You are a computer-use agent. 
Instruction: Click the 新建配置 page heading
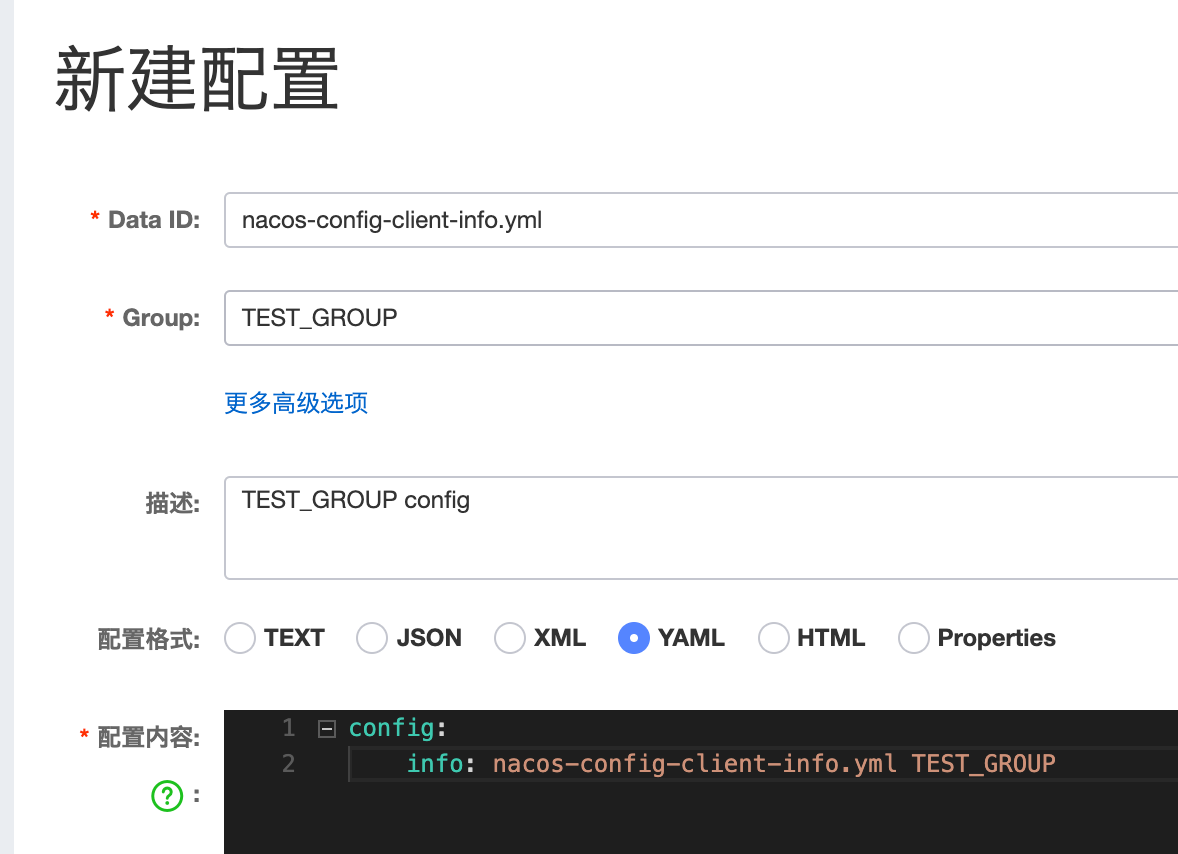click(197, 79)
